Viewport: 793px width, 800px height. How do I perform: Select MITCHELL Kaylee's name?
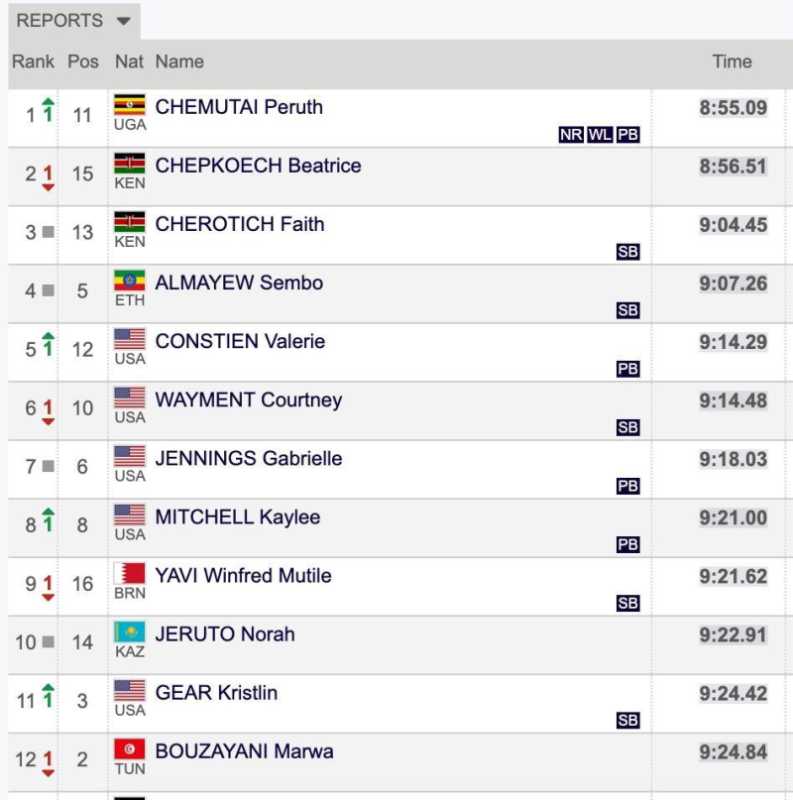click(237, 517)
